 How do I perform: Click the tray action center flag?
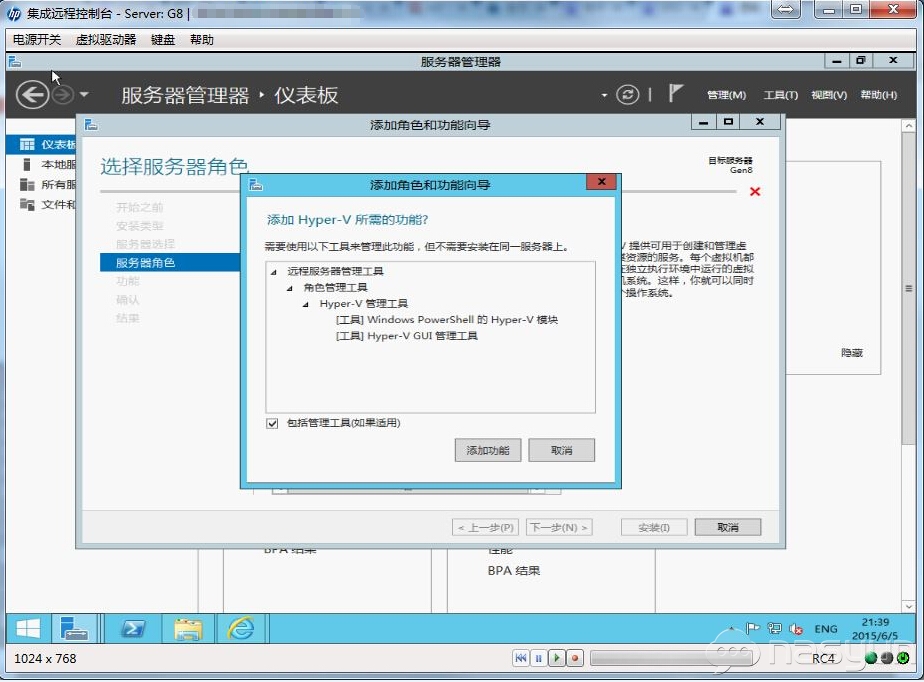753,628
